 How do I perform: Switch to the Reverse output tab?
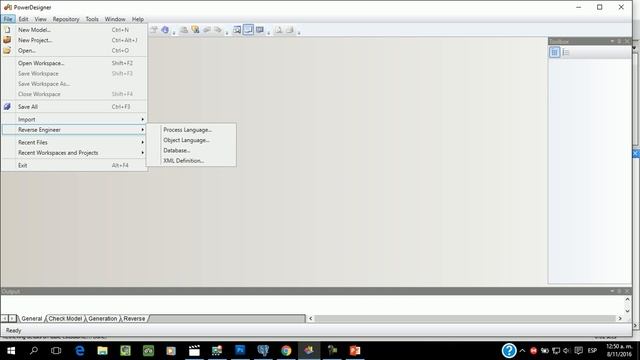(134, 318)
